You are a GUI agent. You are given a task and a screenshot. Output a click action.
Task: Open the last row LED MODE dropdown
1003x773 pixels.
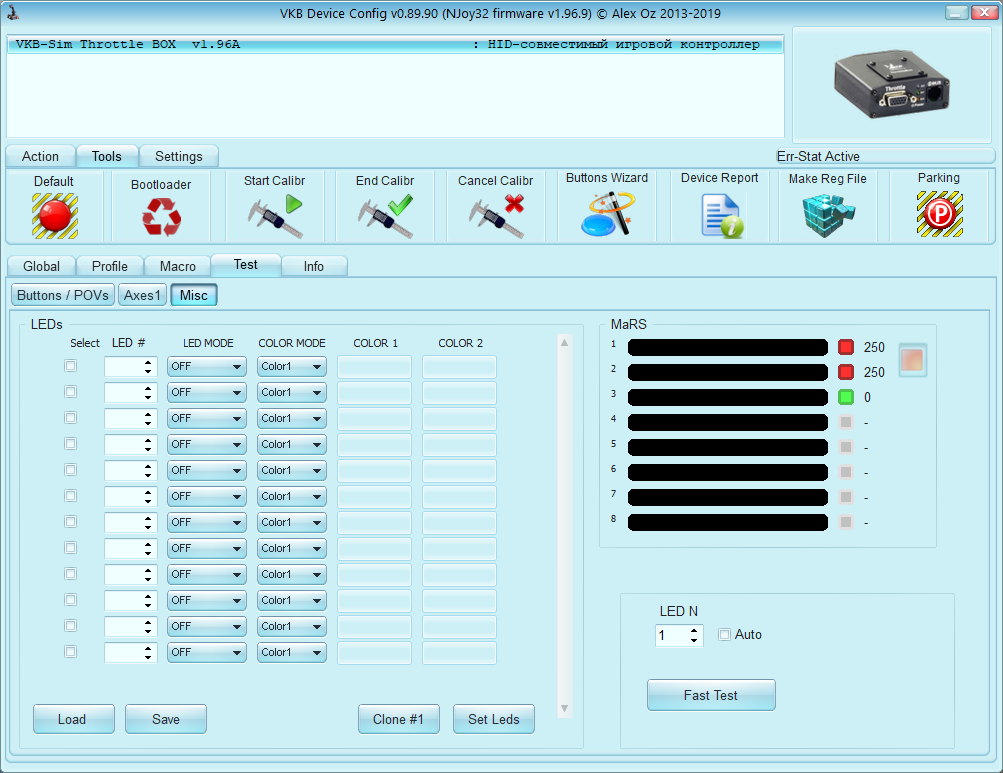click(x=207, y=652)
